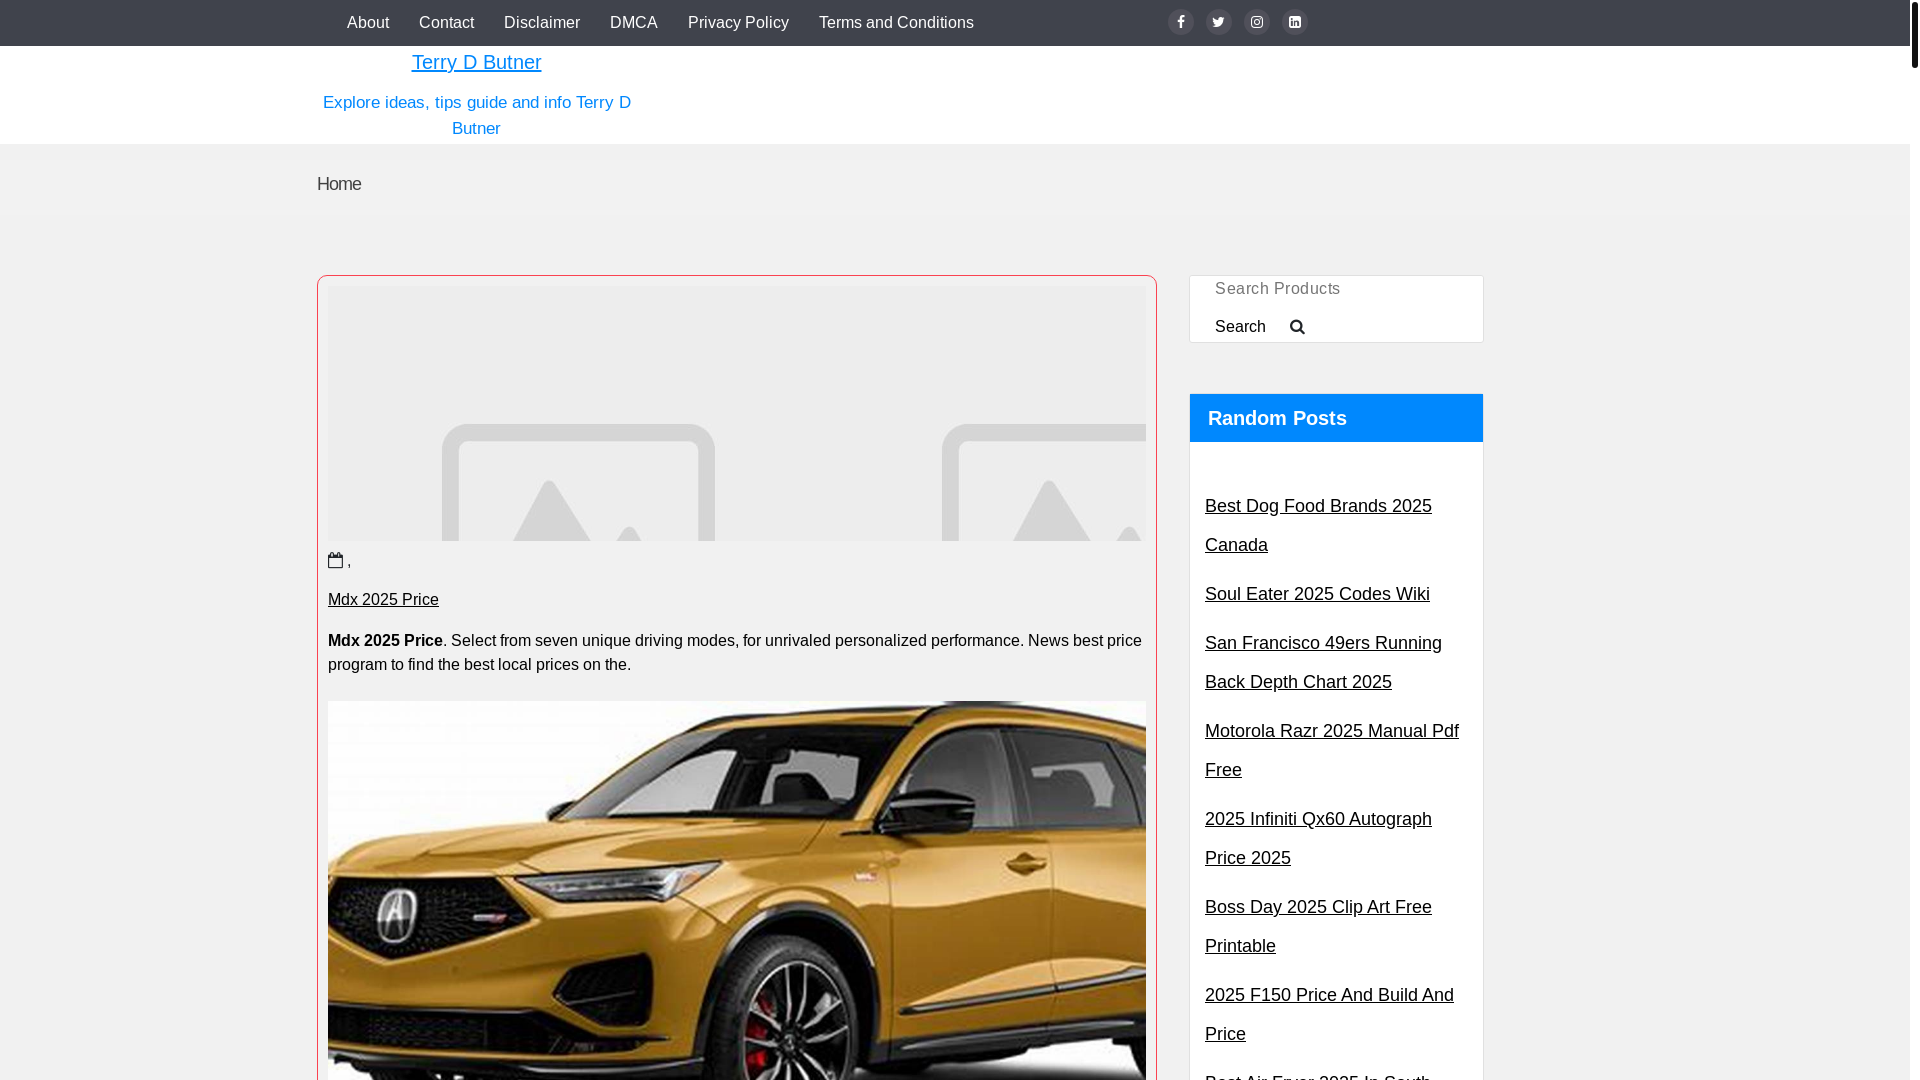Viewport: 1920px width, 1080px height.
Task: Open the Instagram social icon
Action: tap(1257, 22)
